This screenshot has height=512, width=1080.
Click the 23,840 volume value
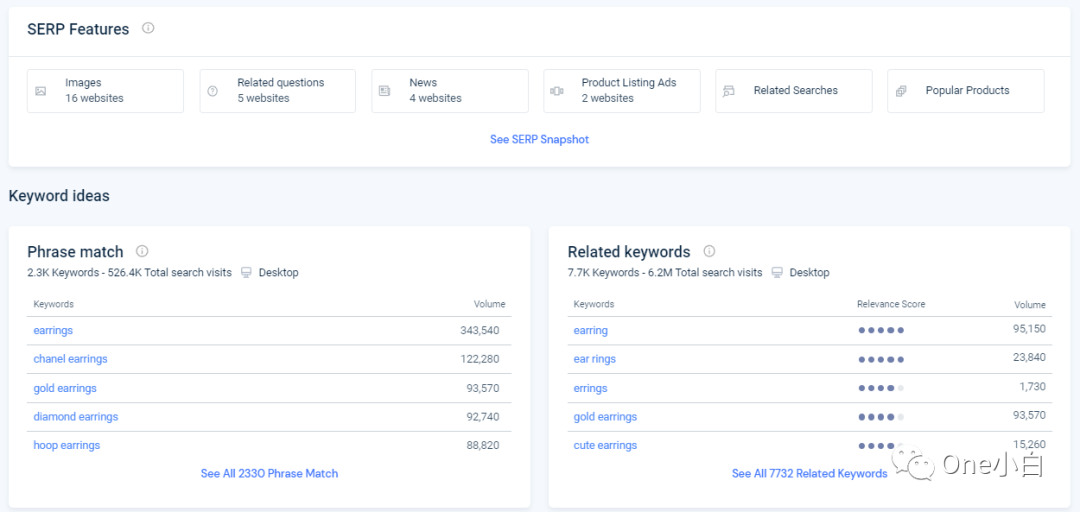[1030, 358]
